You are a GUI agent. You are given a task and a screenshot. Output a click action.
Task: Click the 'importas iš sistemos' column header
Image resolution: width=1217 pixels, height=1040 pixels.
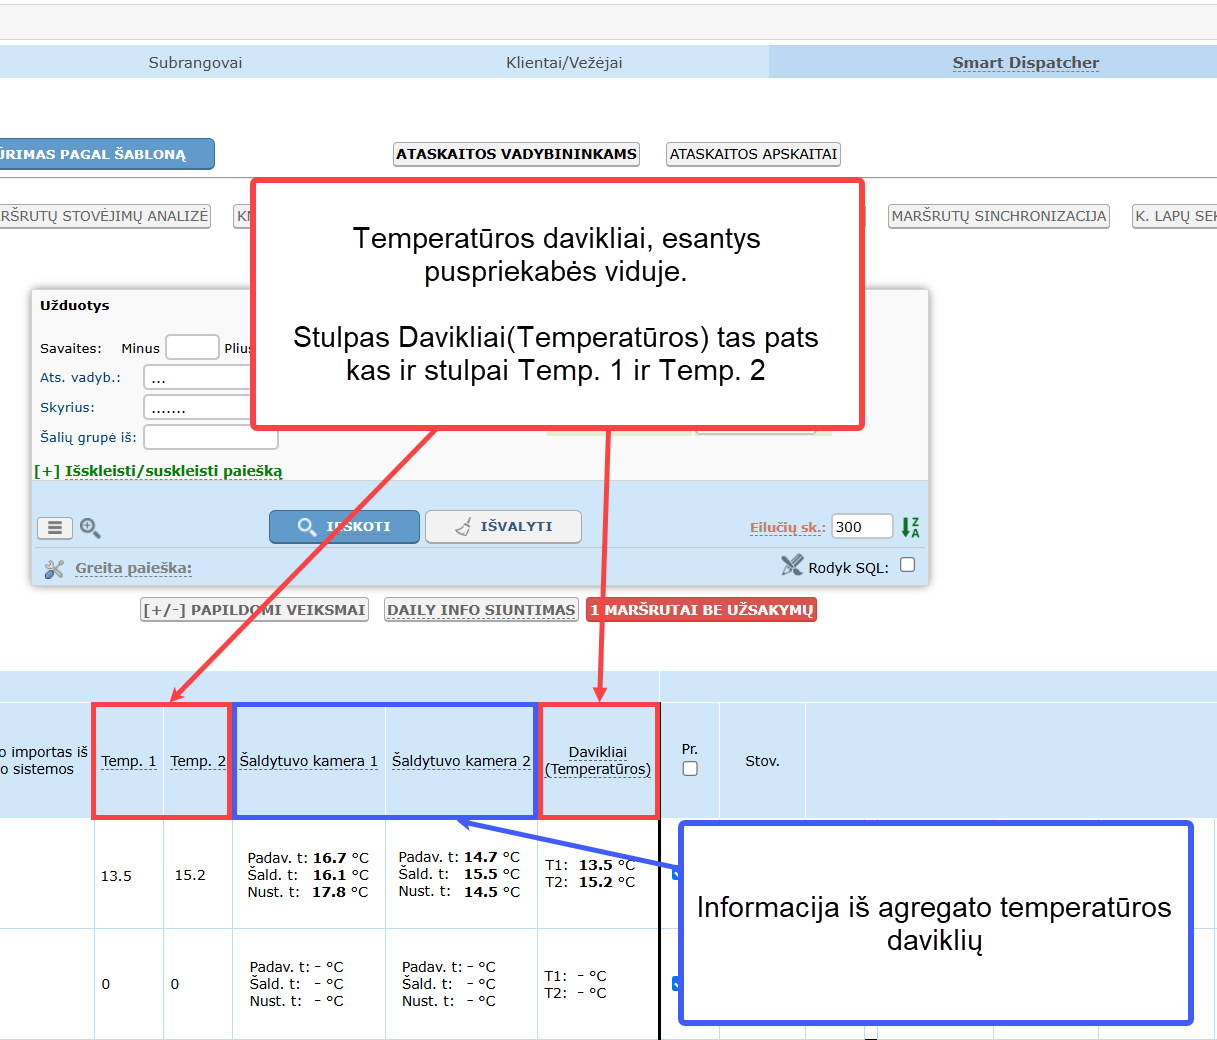(44, 761)
